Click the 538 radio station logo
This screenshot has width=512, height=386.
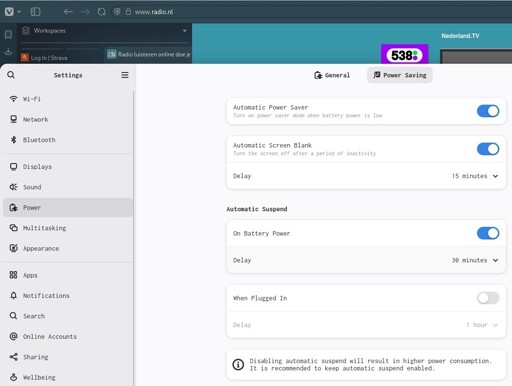point(404,55)
